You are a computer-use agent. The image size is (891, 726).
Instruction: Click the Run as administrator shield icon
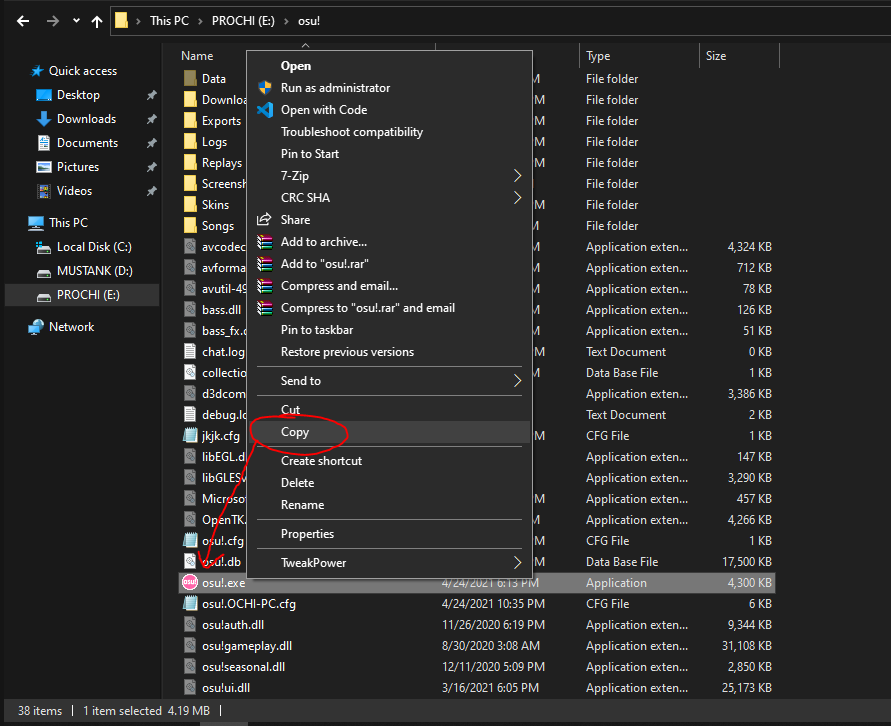coord(265,87)
